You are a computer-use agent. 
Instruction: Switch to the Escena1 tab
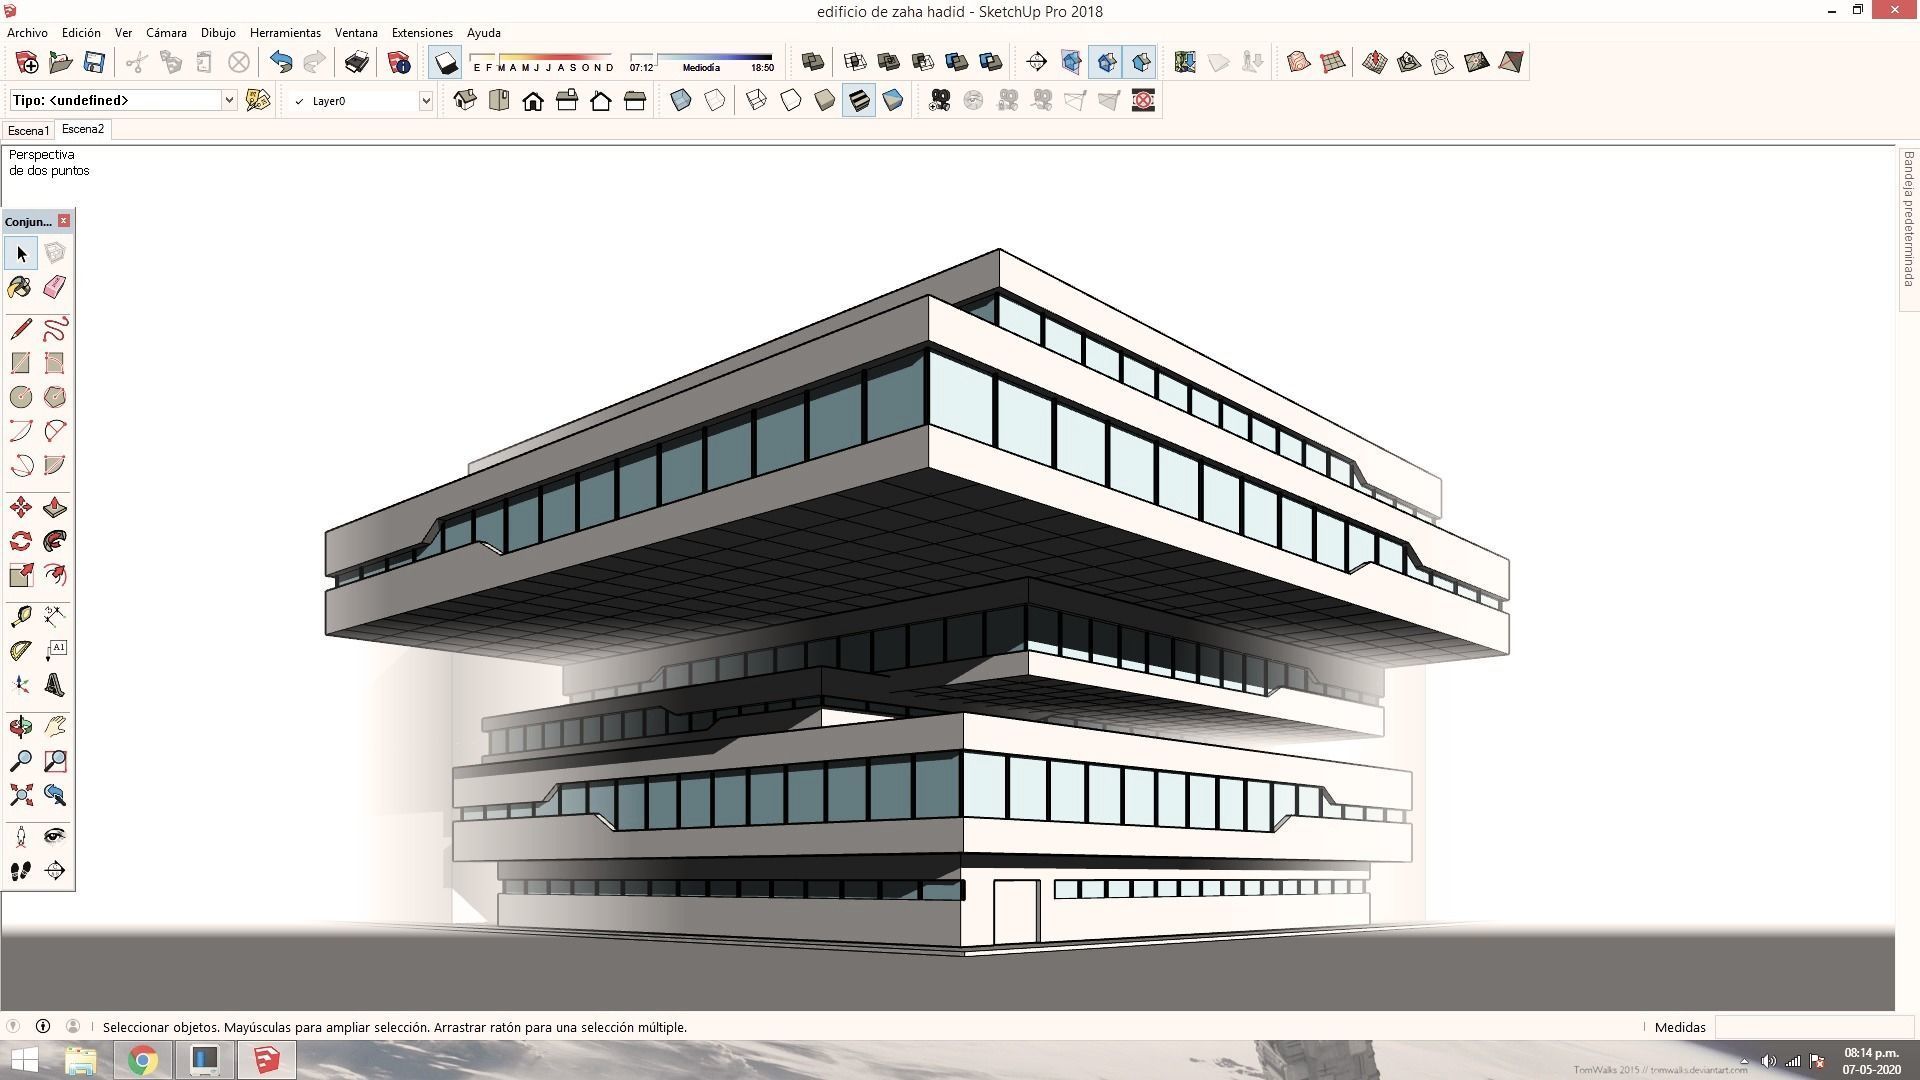click(28, 131)
